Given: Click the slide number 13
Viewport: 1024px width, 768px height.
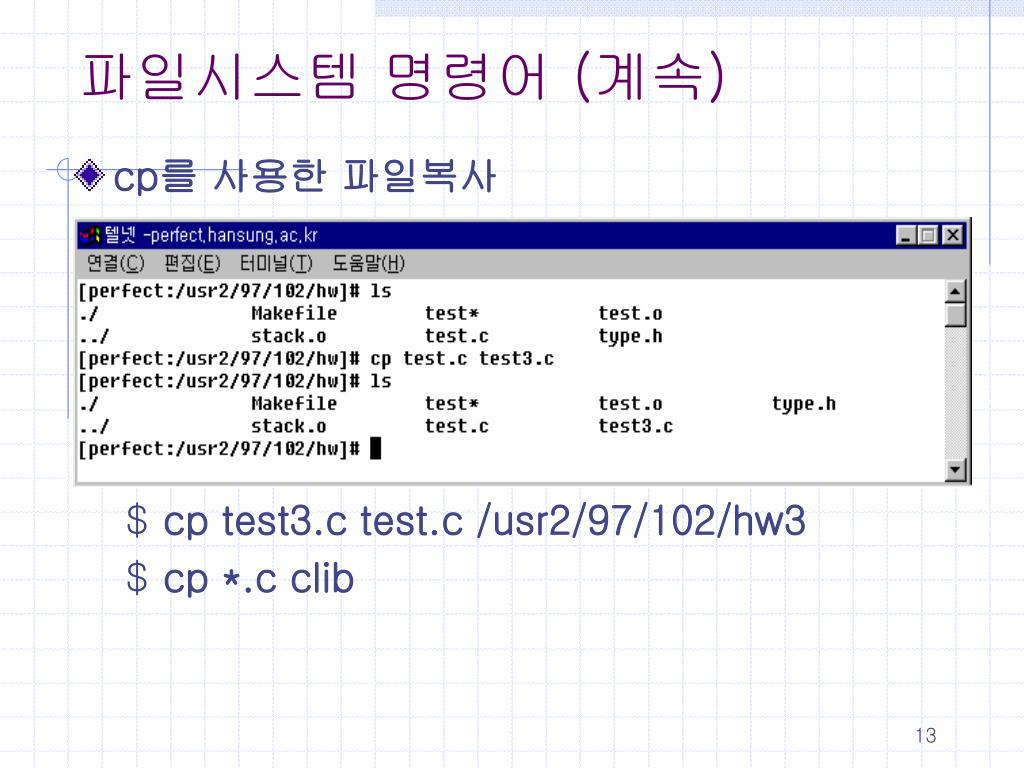Looking at the screenshot, I should pos(925,735).
